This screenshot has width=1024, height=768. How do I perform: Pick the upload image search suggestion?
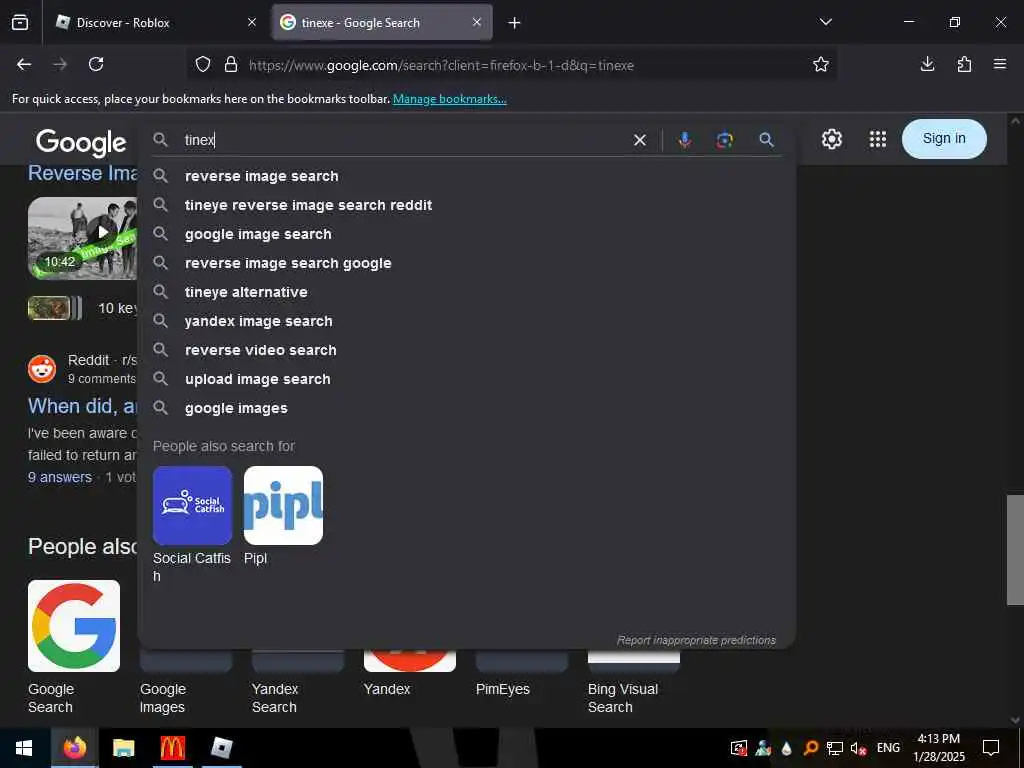(467, 379)
